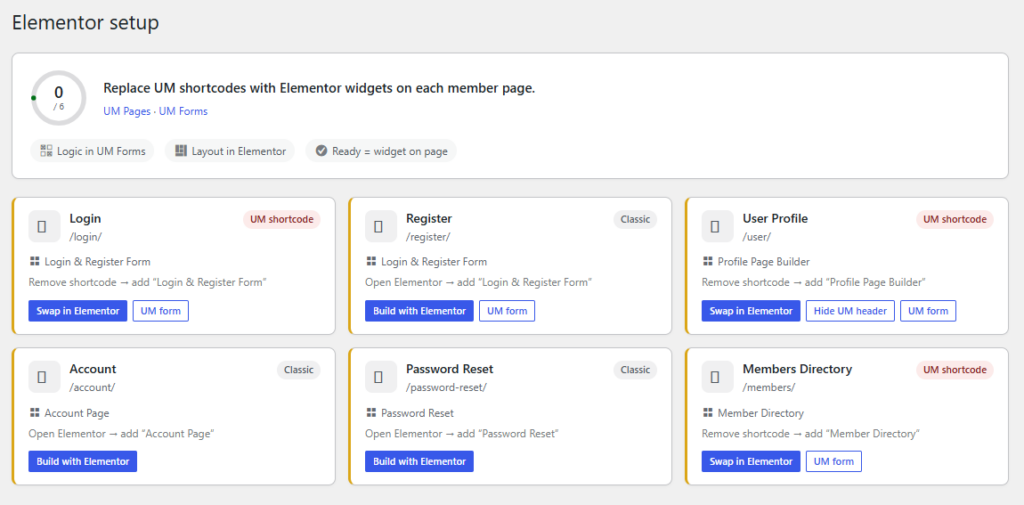Viewport: 1024px width, 505px height.
Task: Click the Register card page icon
Action: point(381,226)
